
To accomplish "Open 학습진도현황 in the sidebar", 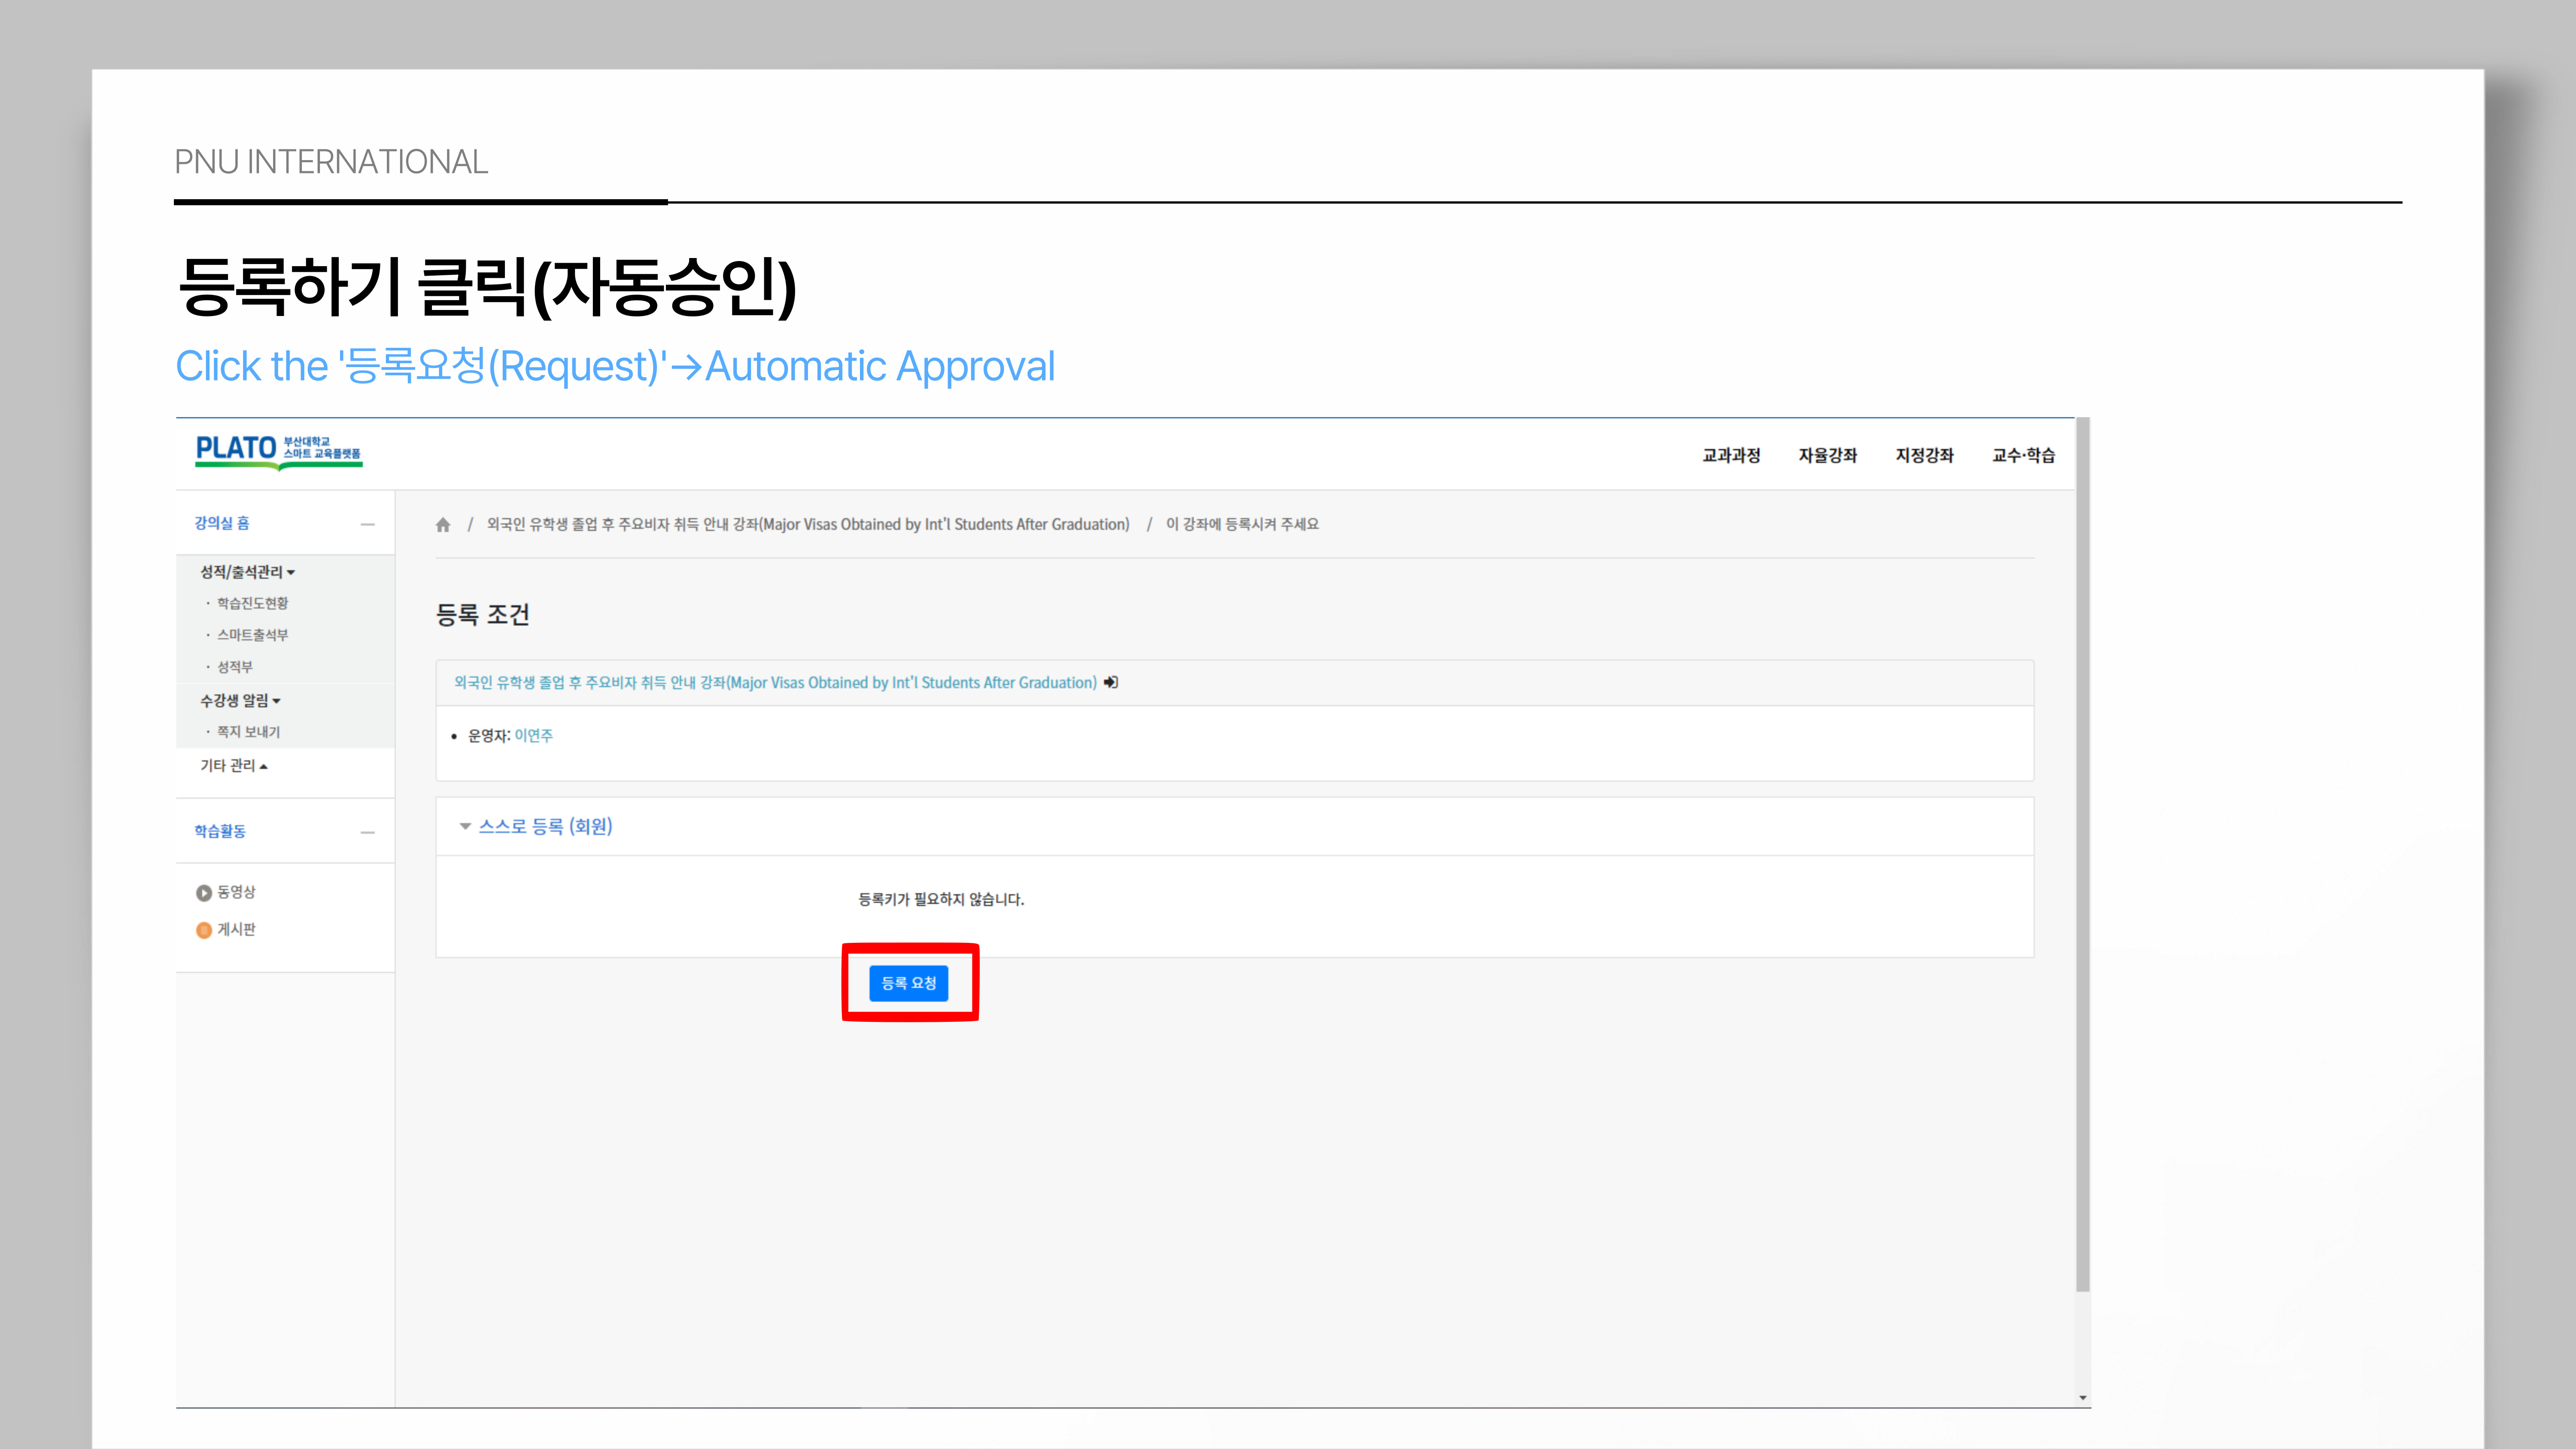I will [x=252, y=604].
